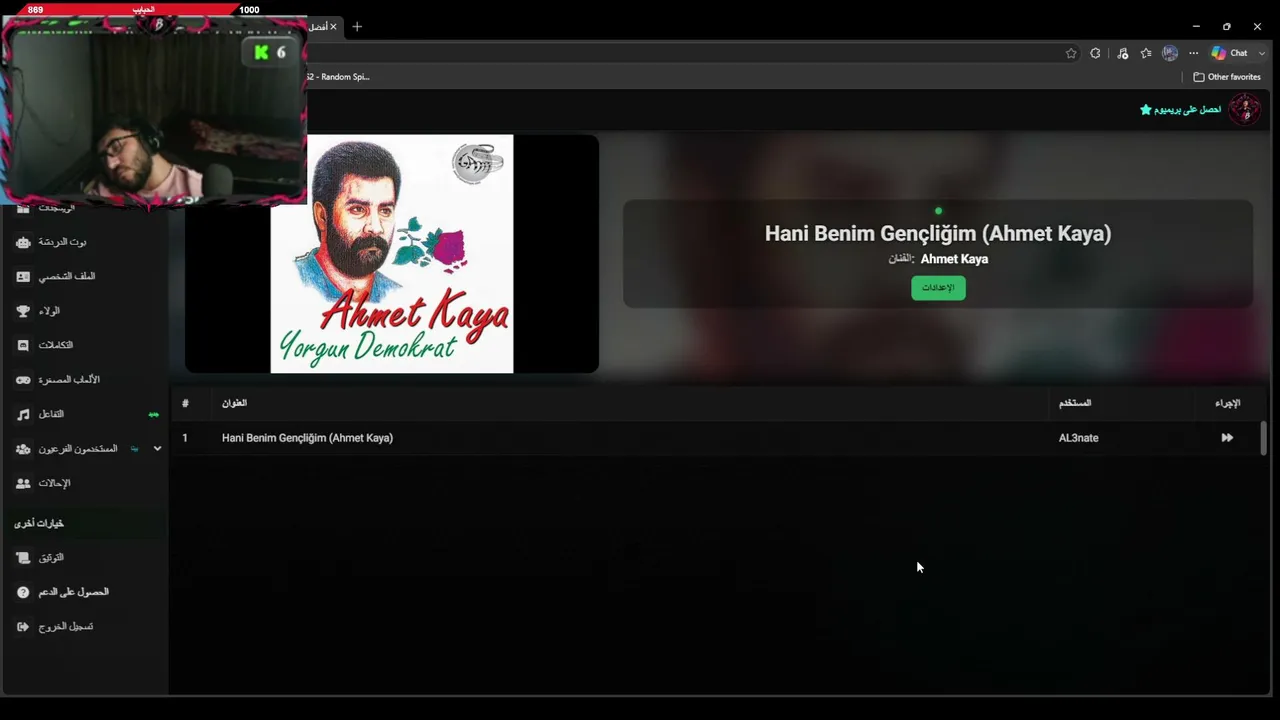Click the action (الإجراء) column header
The height and width of the screenshot is (720, 1280).
(x=1228, y=403)
